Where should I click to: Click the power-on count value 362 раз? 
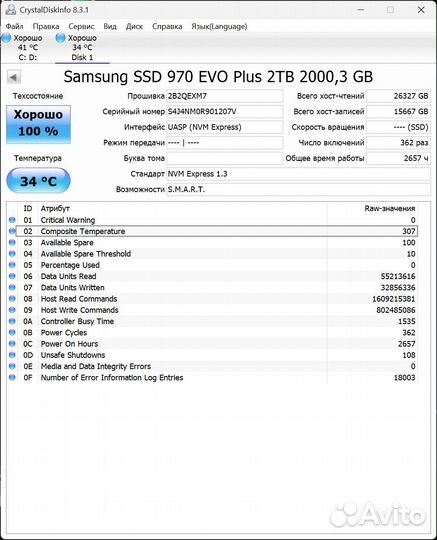point(398,143)
